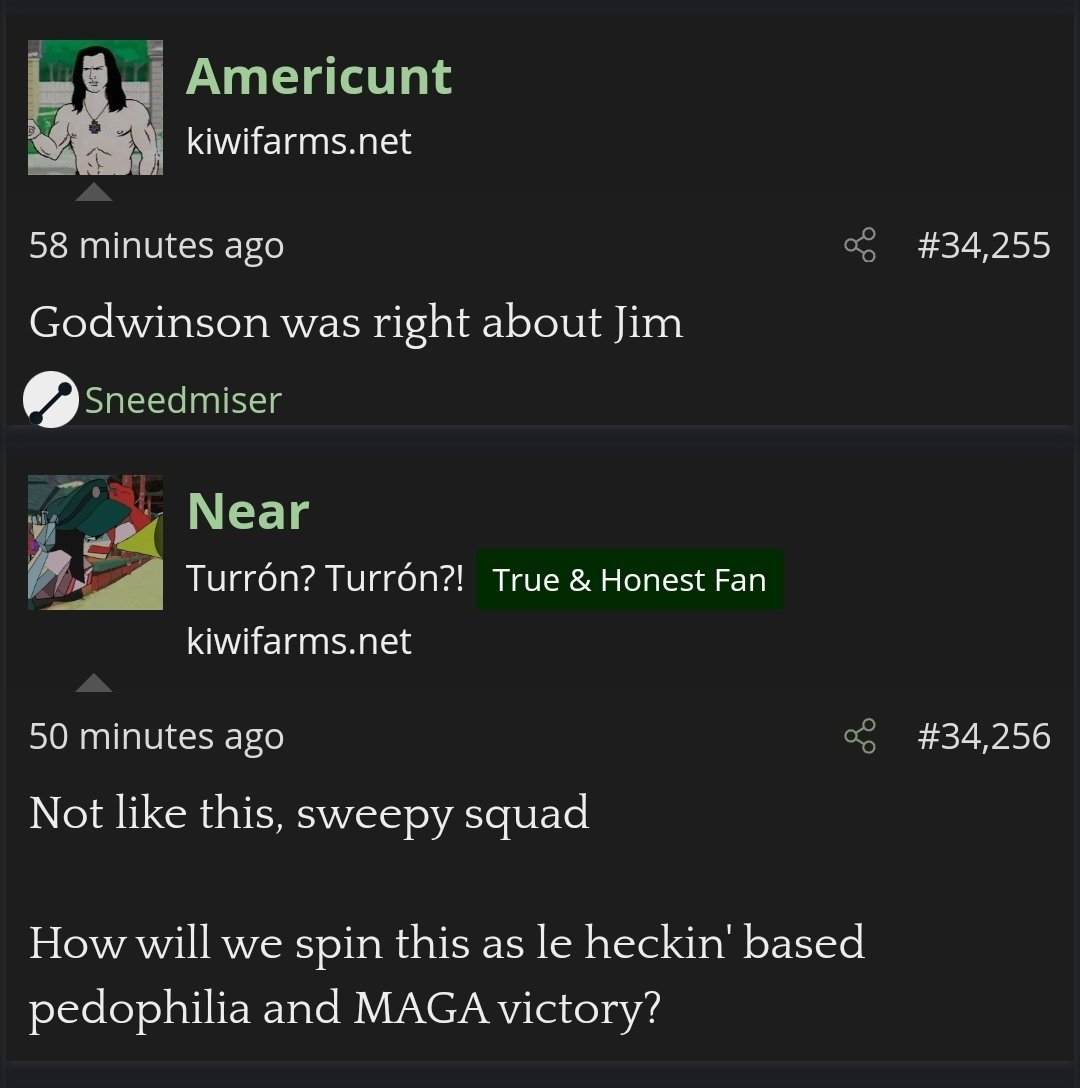The width and height of the screenshot is (1080, 1088).
Task: Share post #34,255 via share icon
Action: (x=860, y=245)
